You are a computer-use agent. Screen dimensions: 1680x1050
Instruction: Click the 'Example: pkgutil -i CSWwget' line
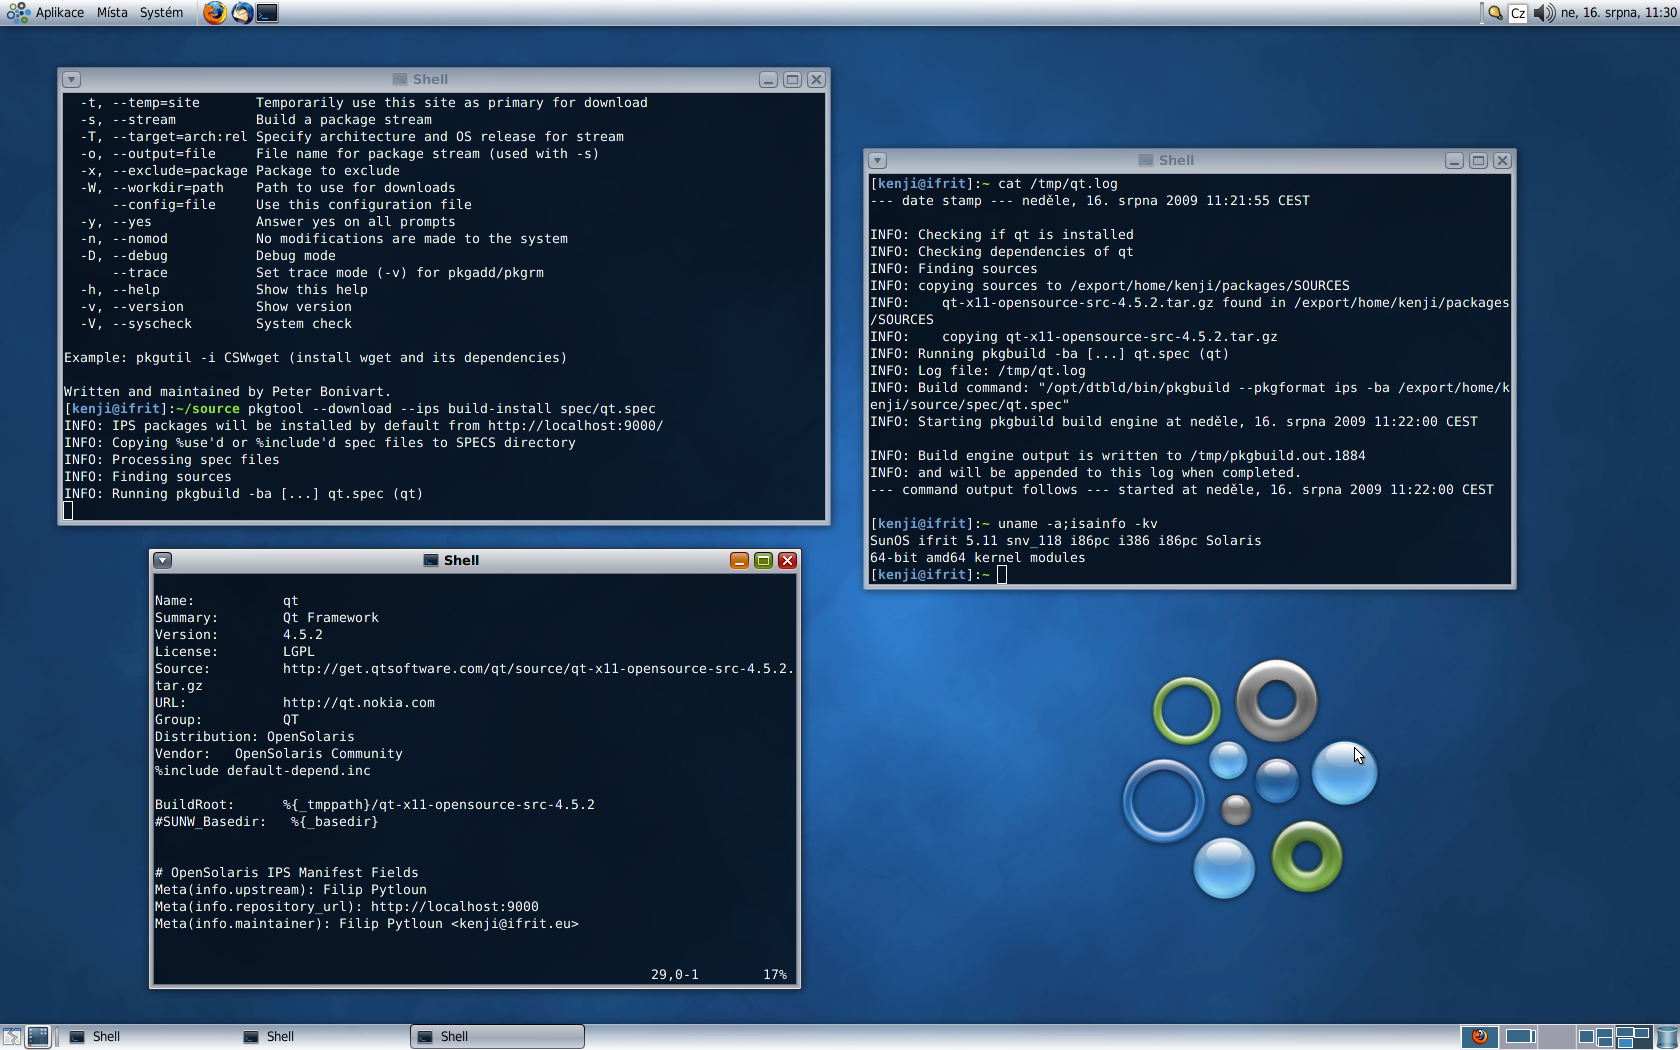pyautogui.click(x=315, y=358)
